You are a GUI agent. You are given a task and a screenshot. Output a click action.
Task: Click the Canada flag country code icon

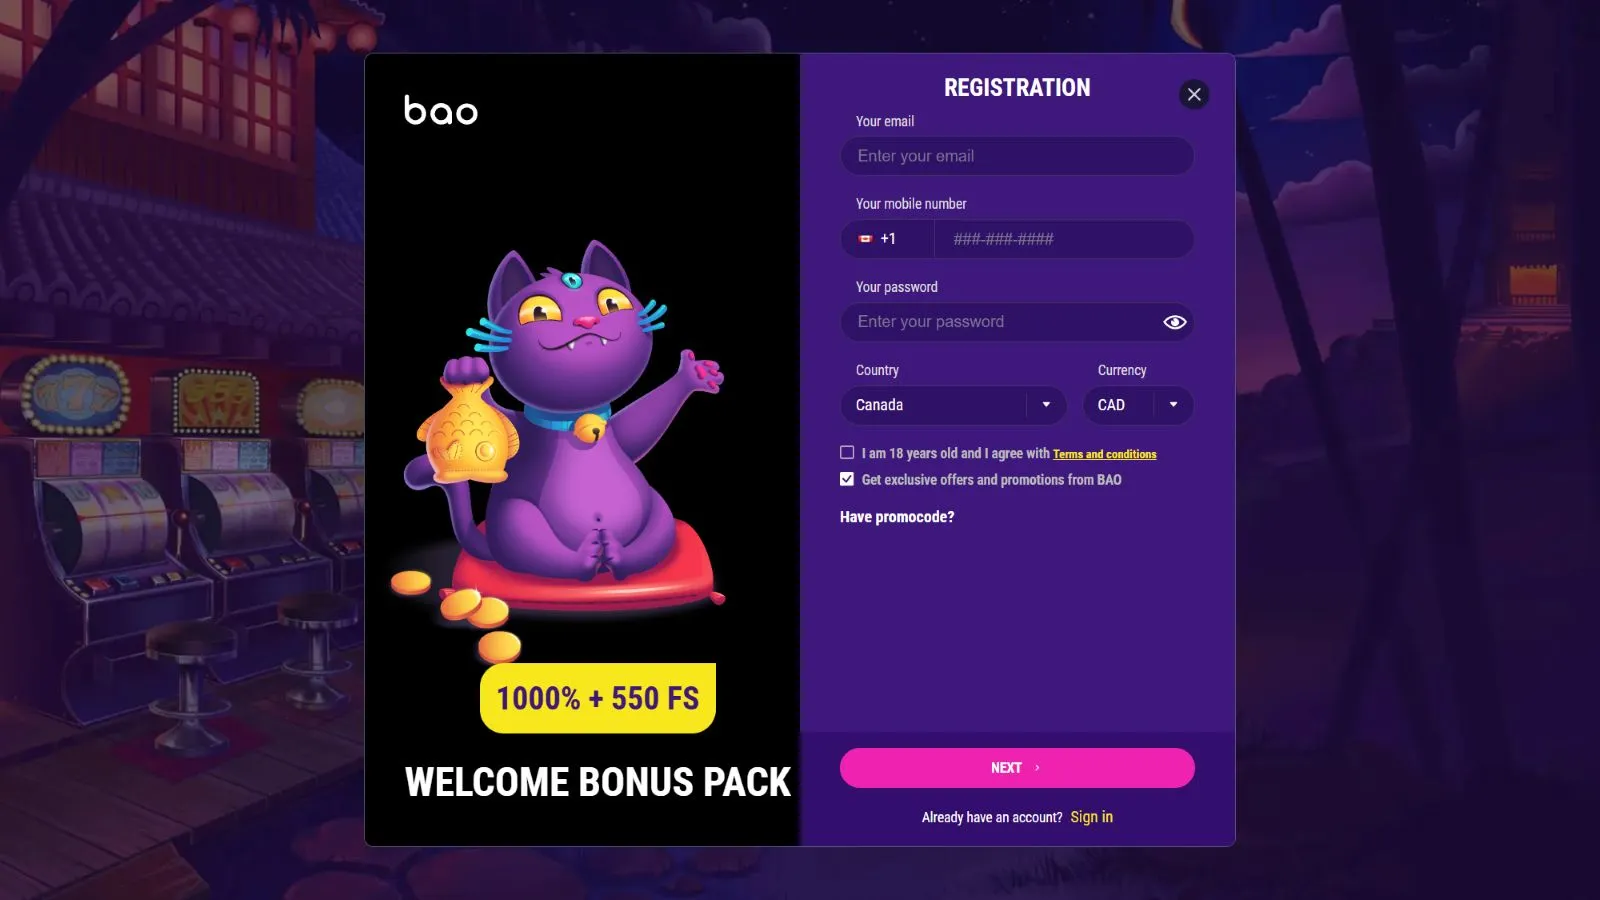coord(866,239)
